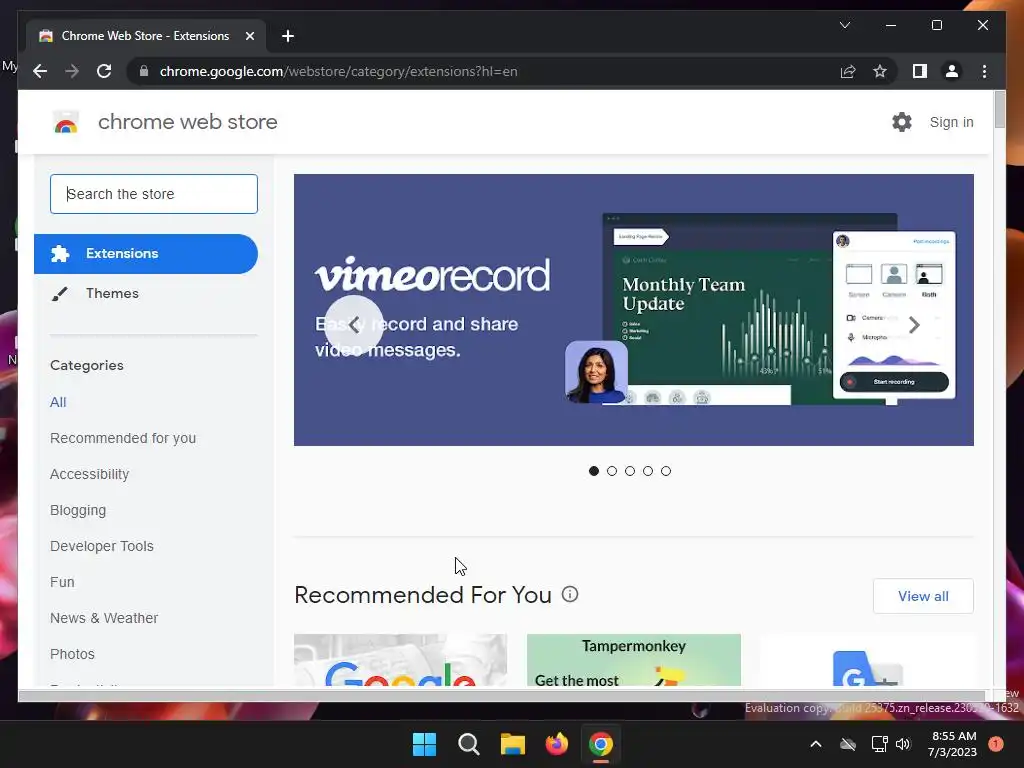View site info via the padlock icon

pyautogui.click(x=144, y=71)
